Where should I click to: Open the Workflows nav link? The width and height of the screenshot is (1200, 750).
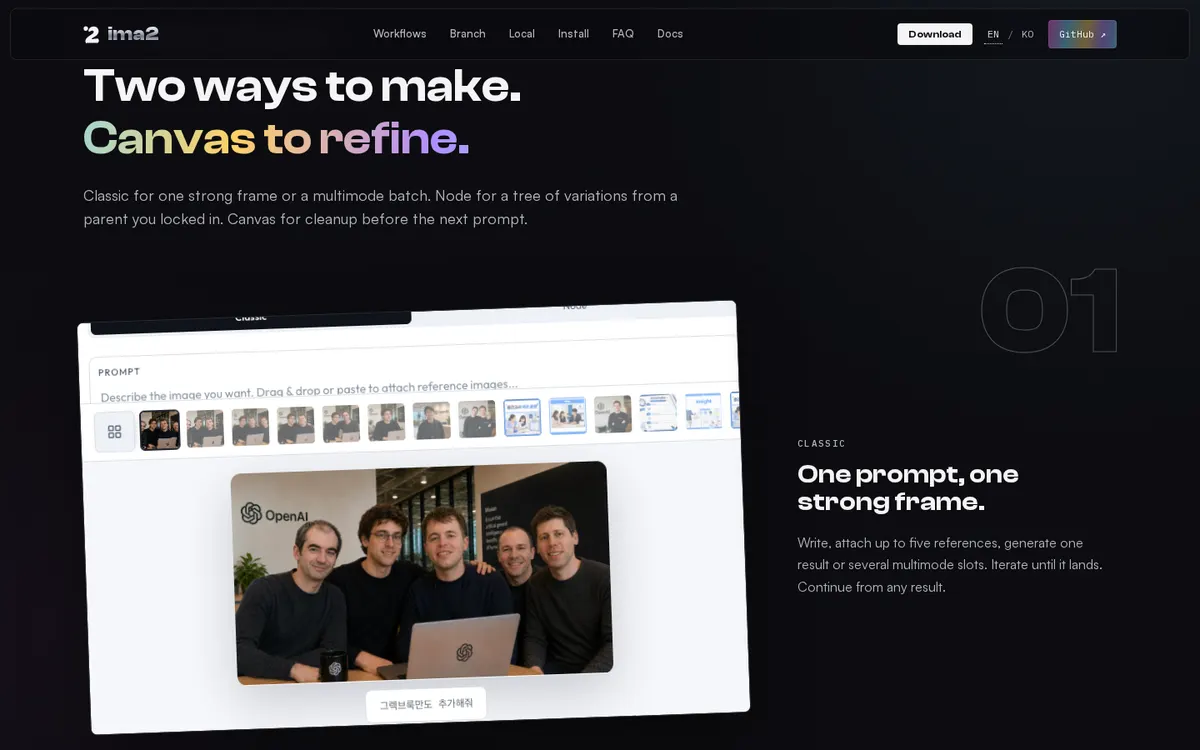point(400,34)
